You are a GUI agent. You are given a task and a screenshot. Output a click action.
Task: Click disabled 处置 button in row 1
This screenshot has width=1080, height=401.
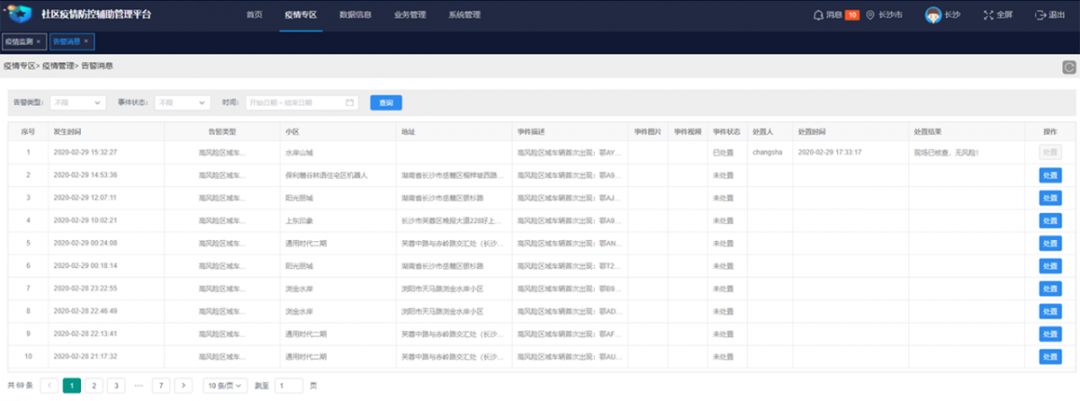[x=1050, y=152]
